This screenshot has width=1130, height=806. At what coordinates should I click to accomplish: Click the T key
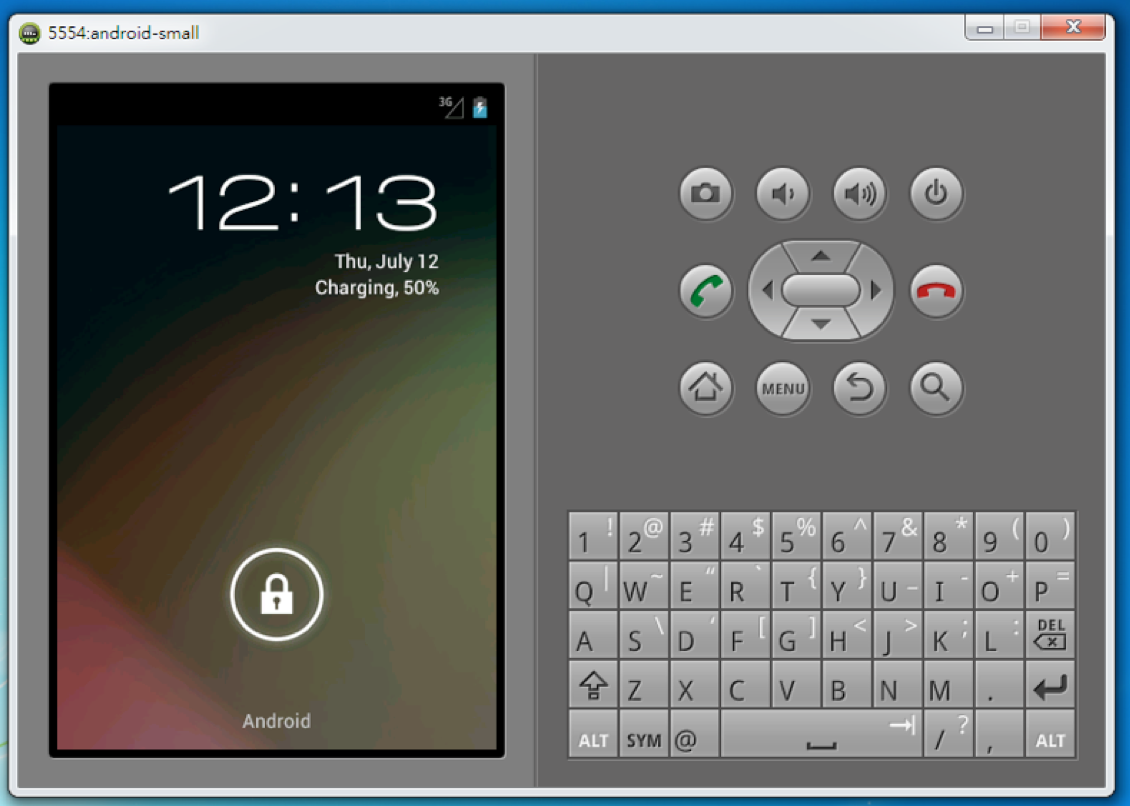click(x=796, y=585)
